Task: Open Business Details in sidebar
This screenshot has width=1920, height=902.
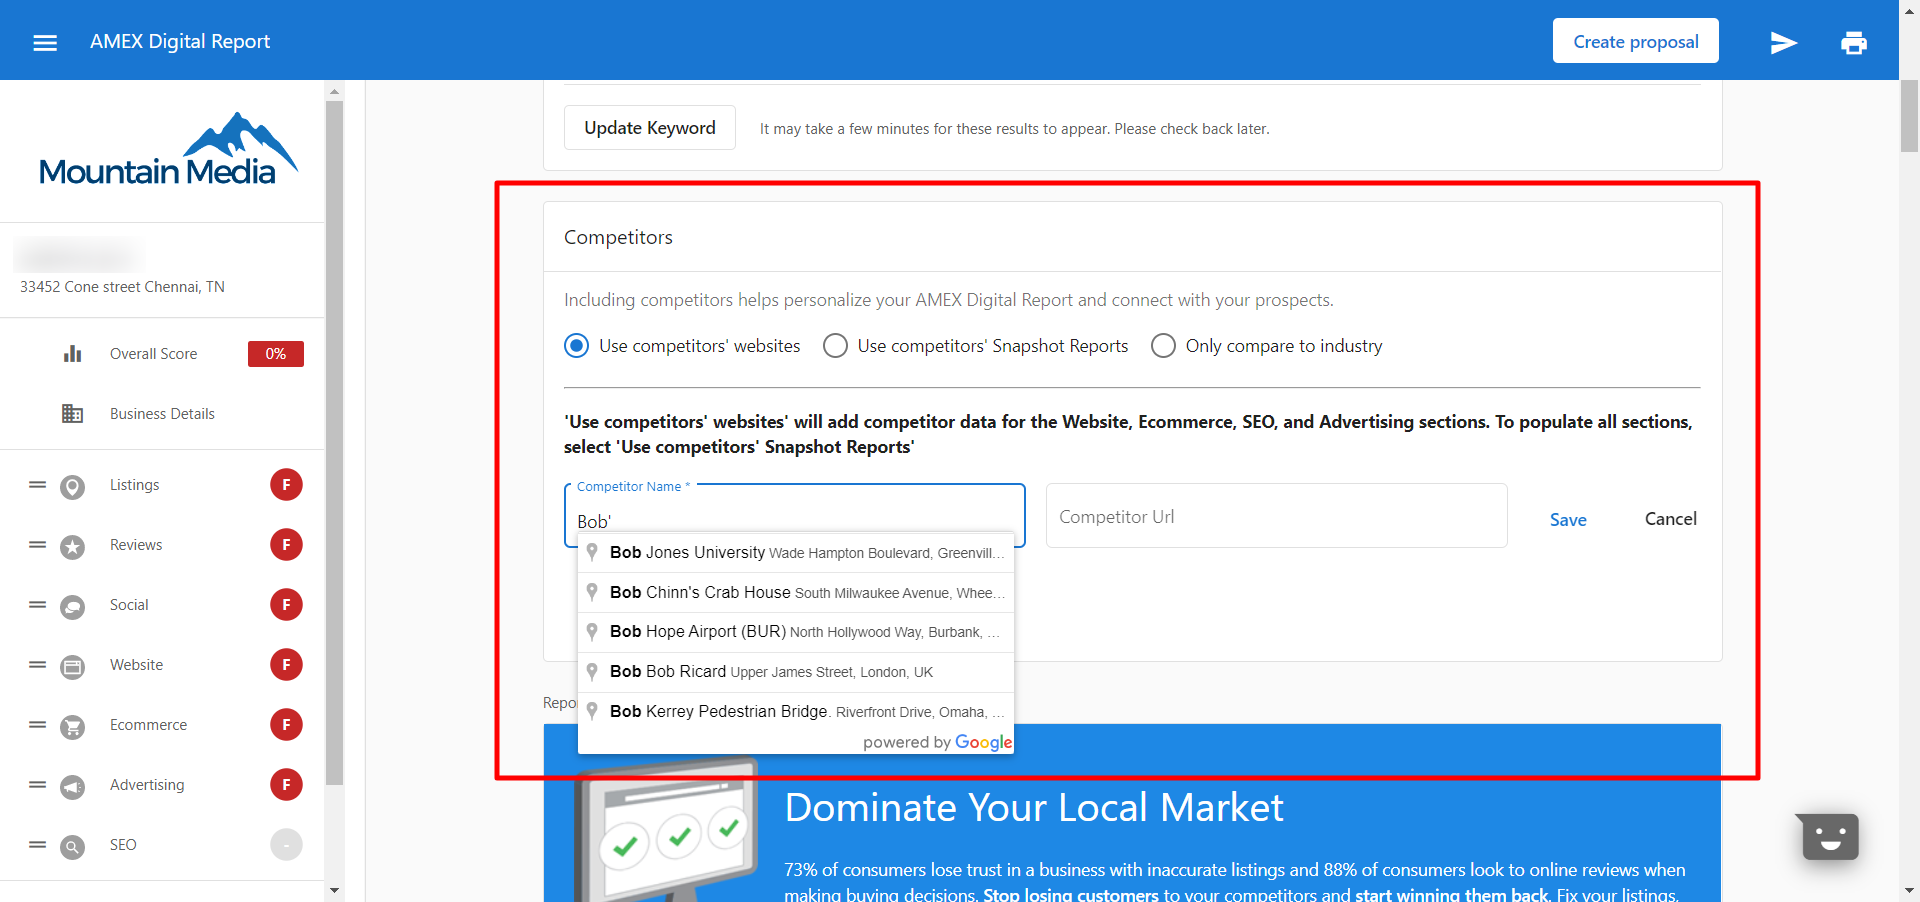Action: click(x=162, y=414)
